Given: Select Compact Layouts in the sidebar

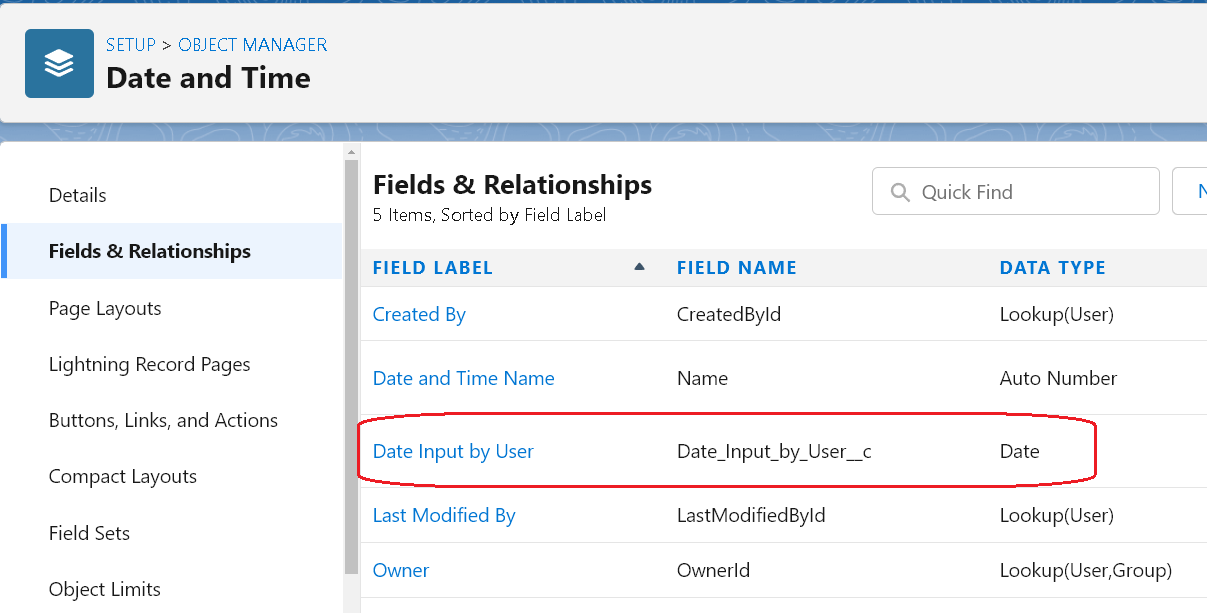Looking at the screenshot, I should coord(122,476).
